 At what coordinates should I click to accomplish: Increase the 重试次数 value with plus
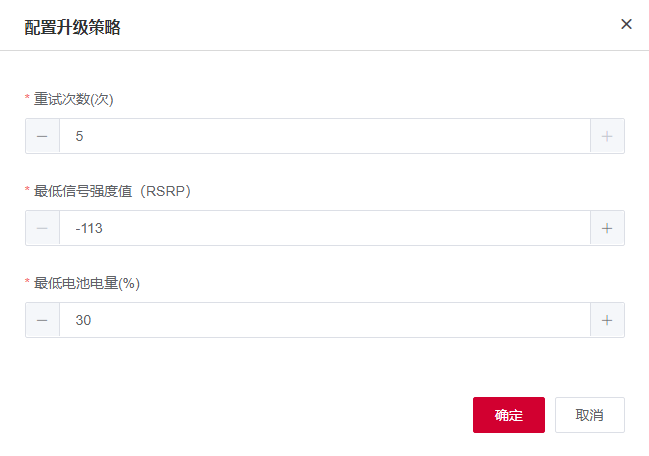(607, 136)
